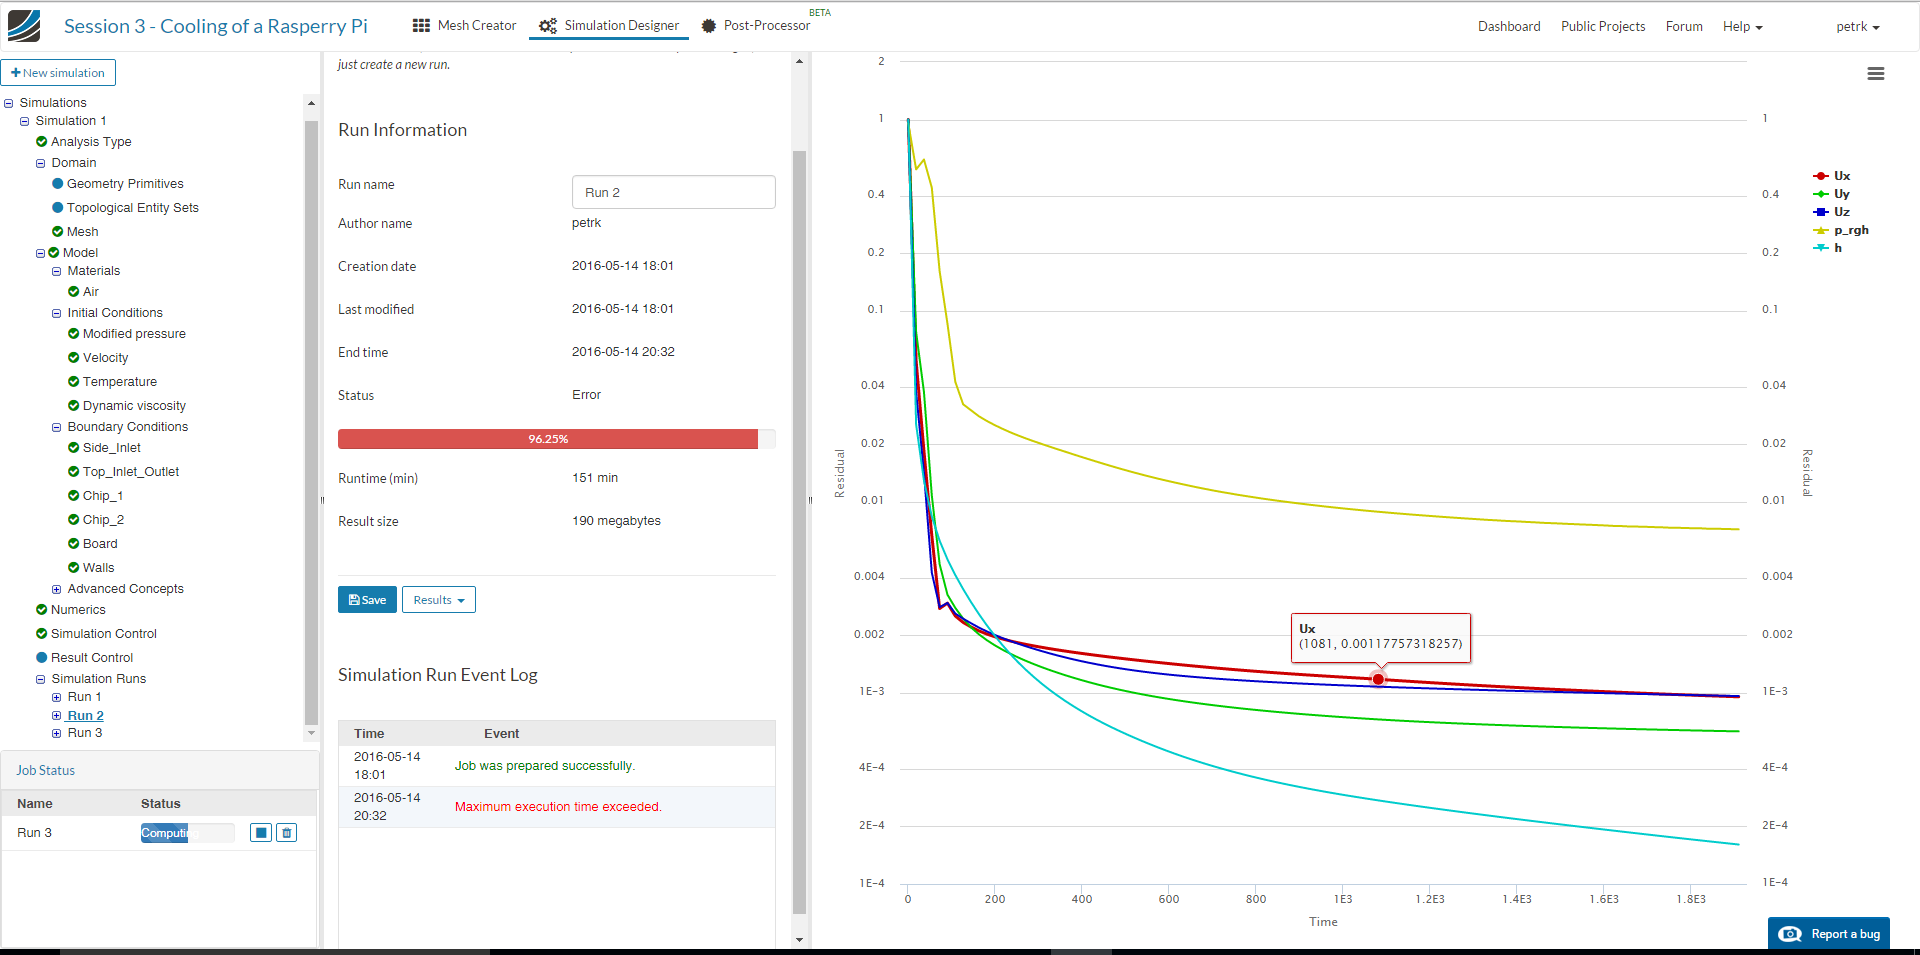Click the Modified pressure check icon
The height and width of the screenshot is (955, 1920).
74,334
